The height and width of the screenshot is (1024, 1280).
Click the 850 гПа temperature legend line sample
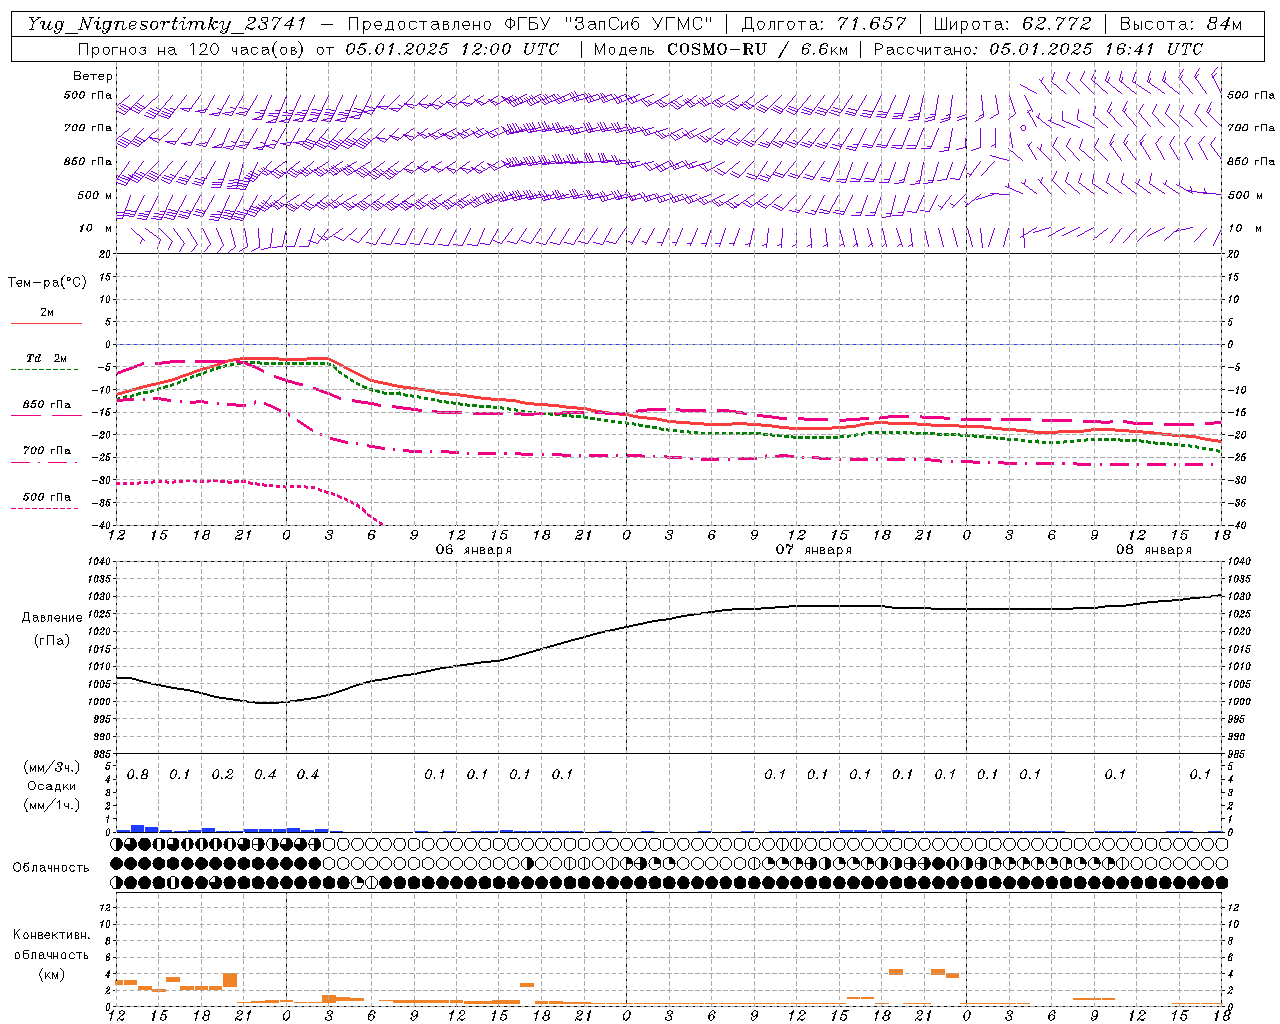46,416
